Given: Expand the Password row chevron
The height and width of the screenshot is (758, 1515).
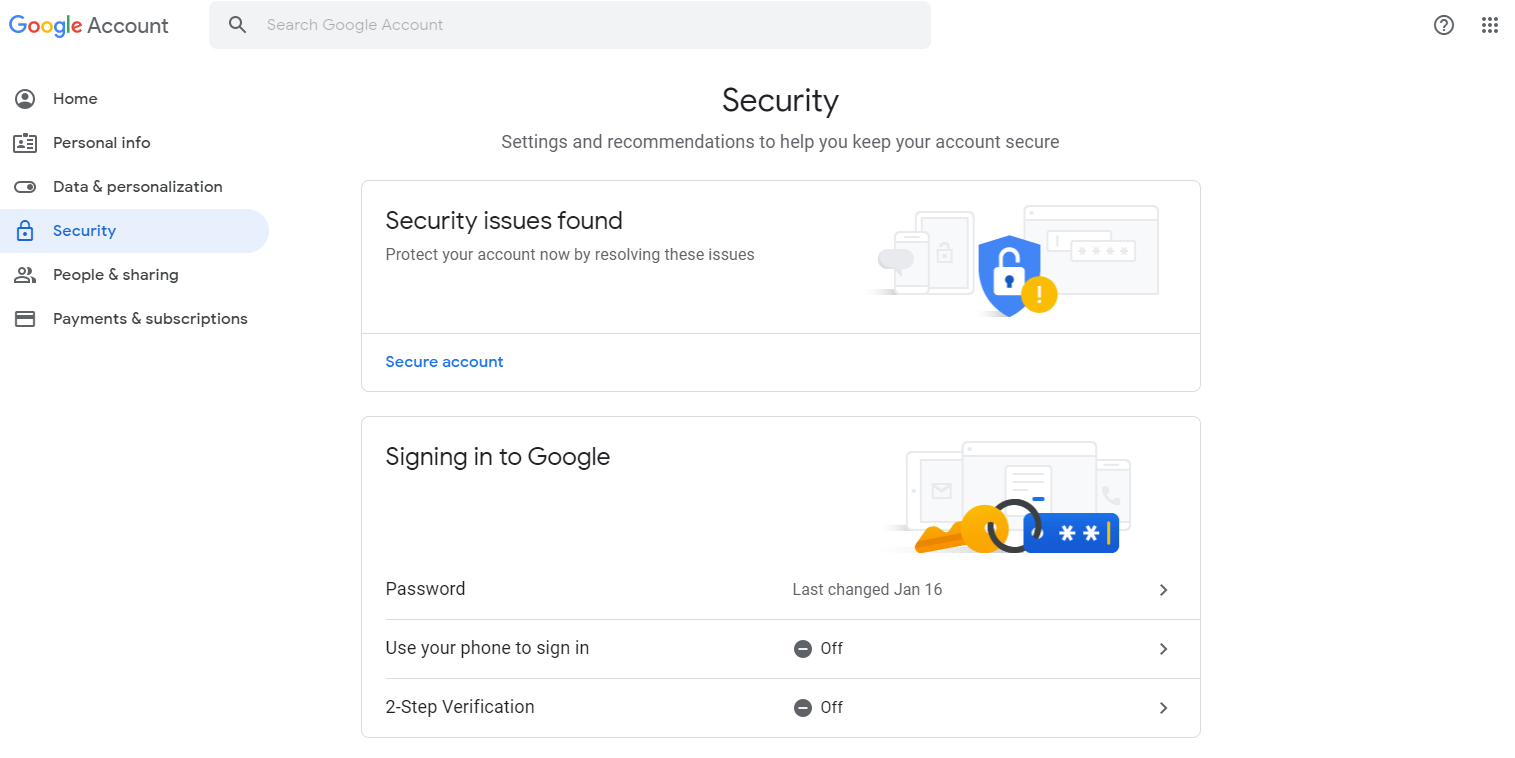Looking at the screenshot, I should pyautogui.click(x=1163, y=590).
